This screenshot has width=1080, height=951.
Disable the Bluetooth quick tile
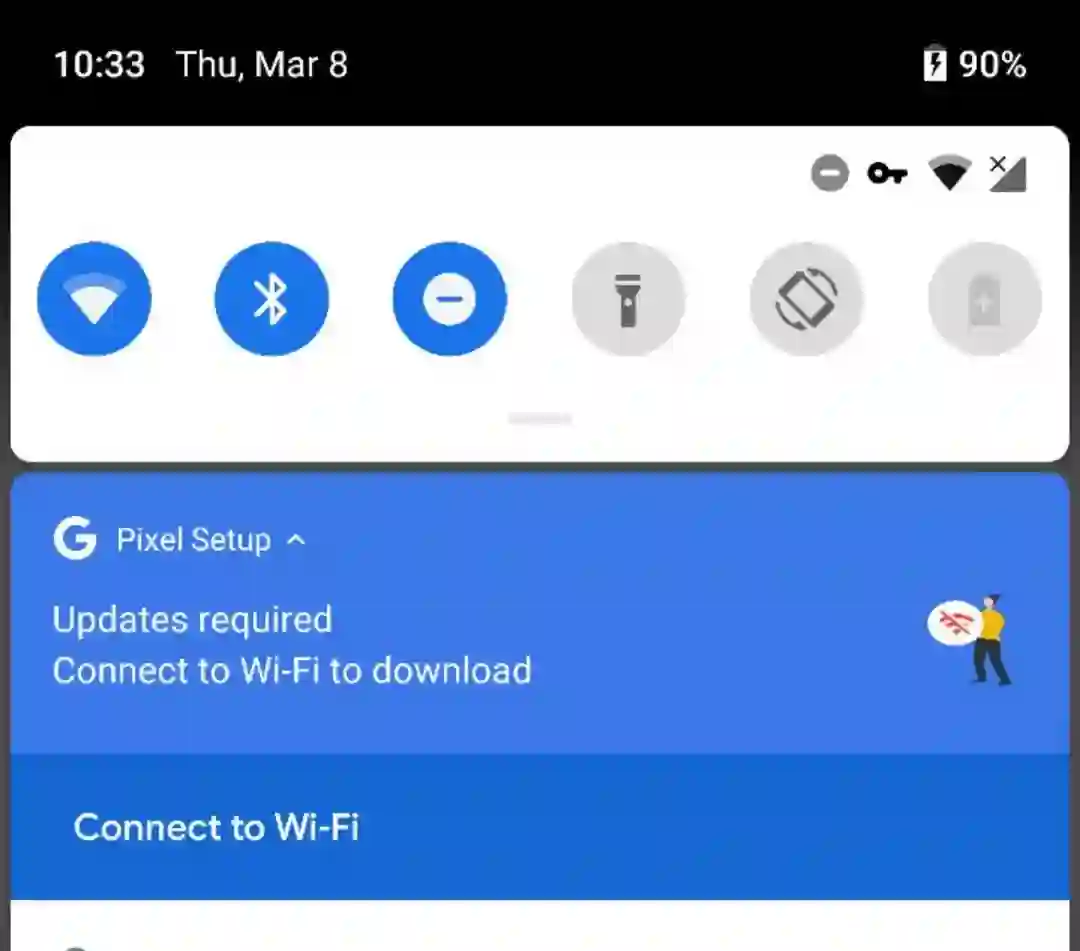point(272,299)
